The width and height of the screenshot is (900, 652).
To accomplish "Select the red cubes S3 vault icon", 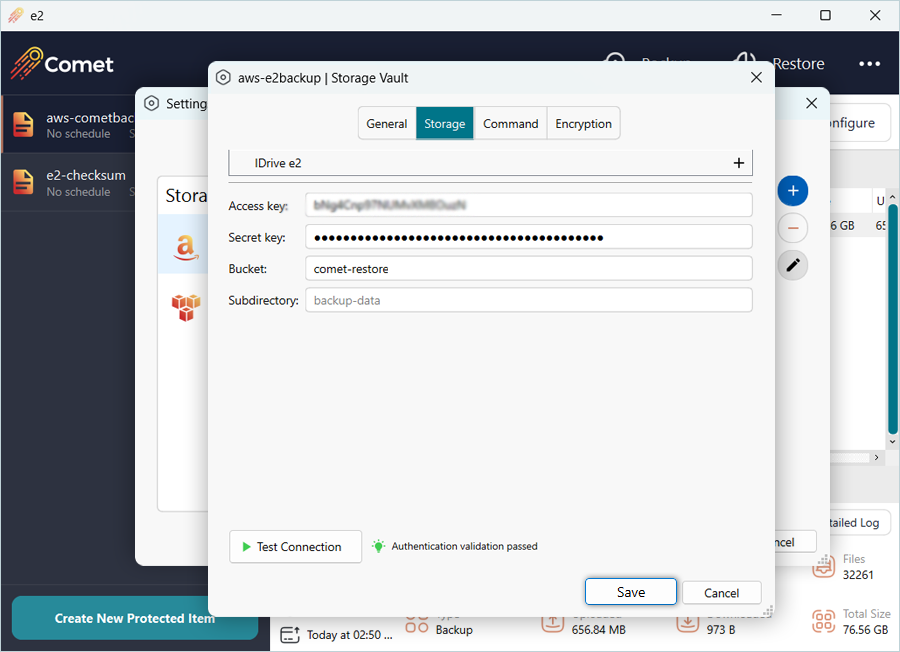I will pos(186,307).
